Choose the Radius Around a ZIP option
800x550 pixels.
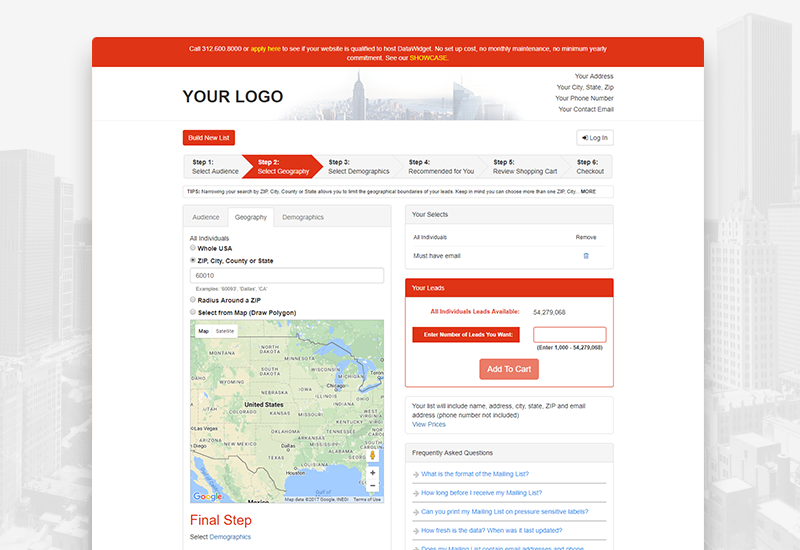pyautogui.click(x=193, y=299)
